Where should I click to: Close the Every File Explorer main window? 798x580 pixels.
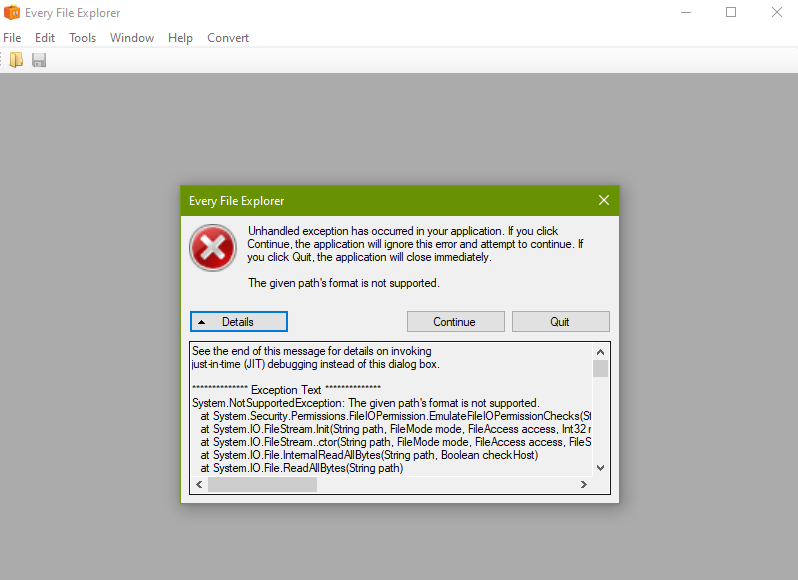776,12
